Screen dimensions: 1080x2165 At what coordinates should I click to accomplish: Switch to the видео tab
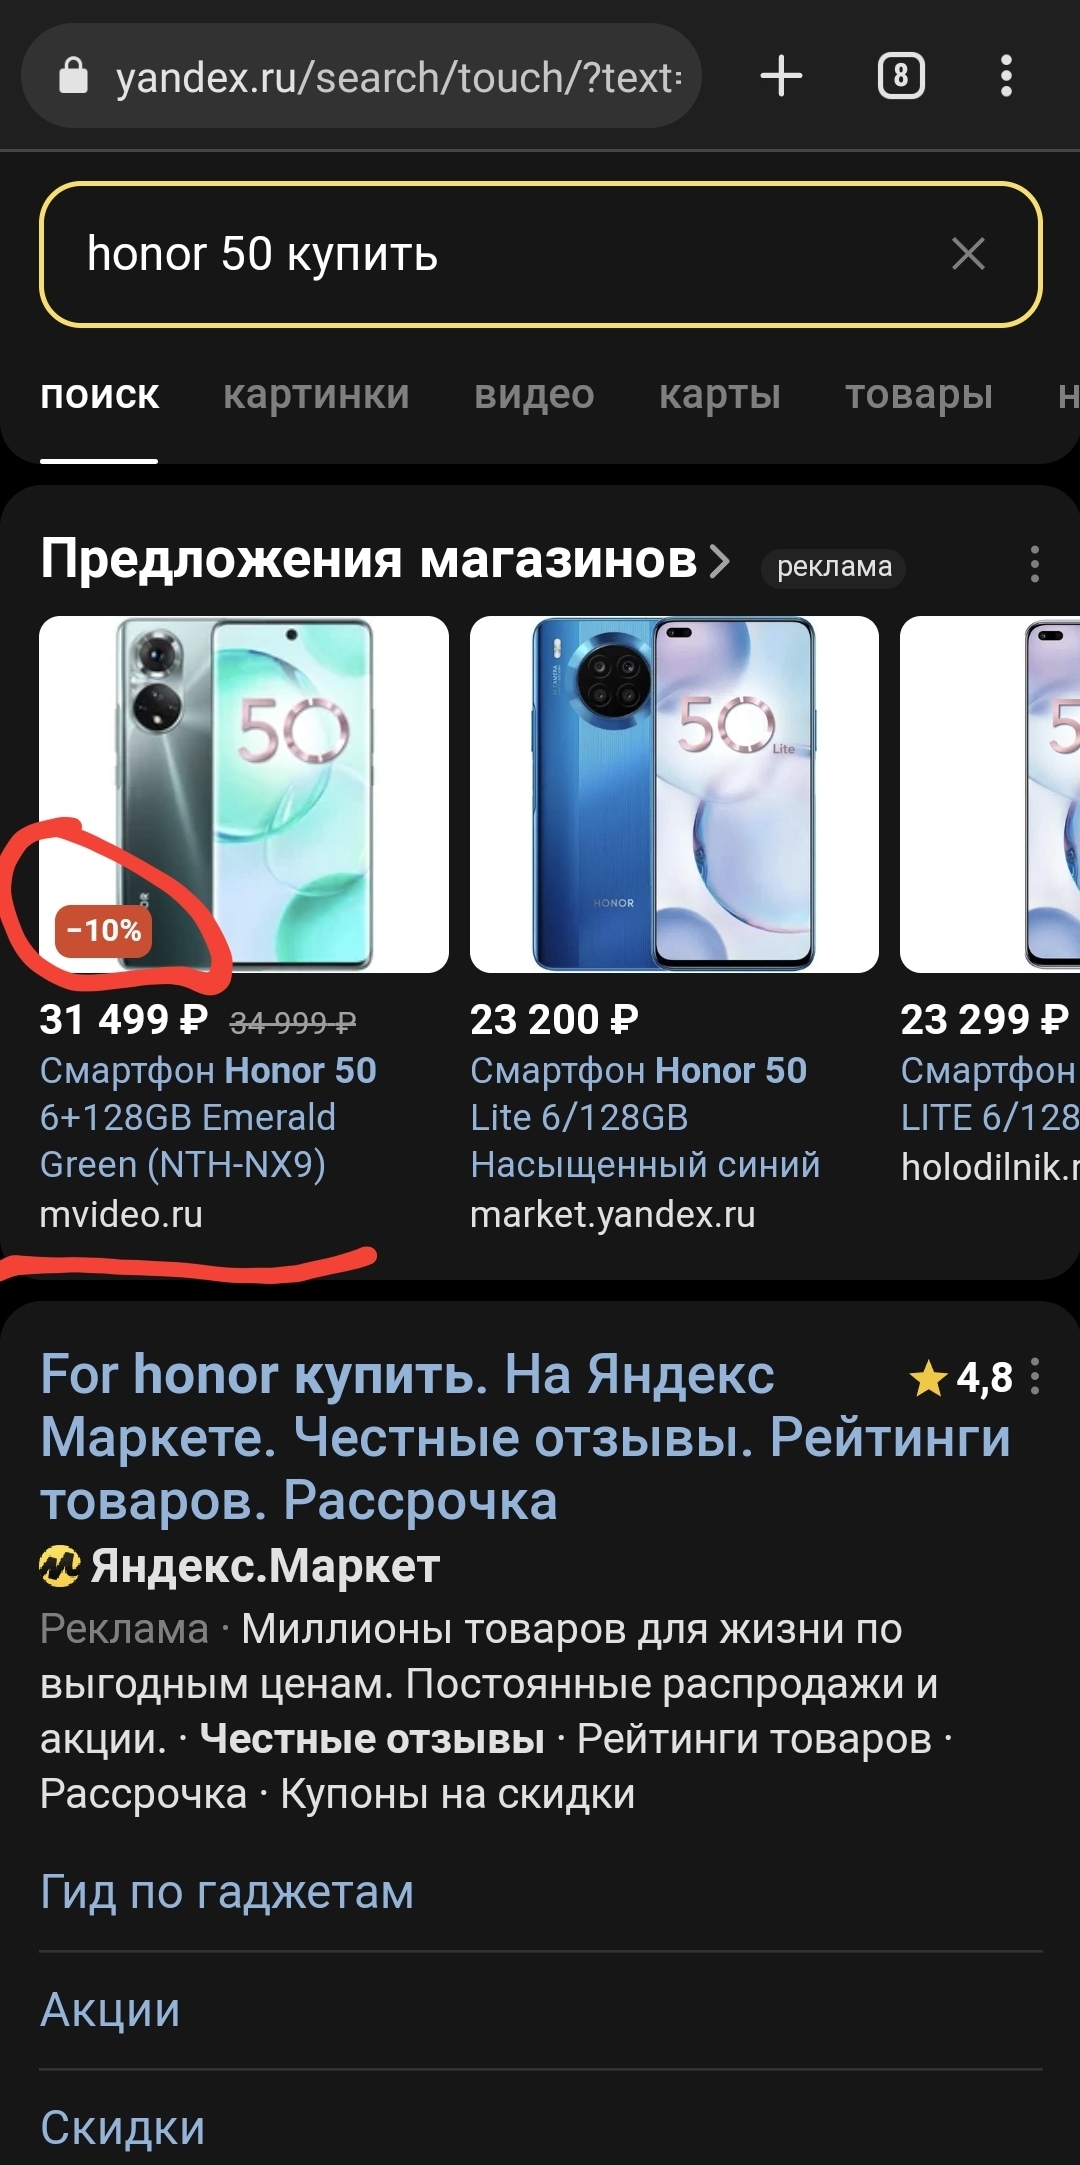click(534, 395)
